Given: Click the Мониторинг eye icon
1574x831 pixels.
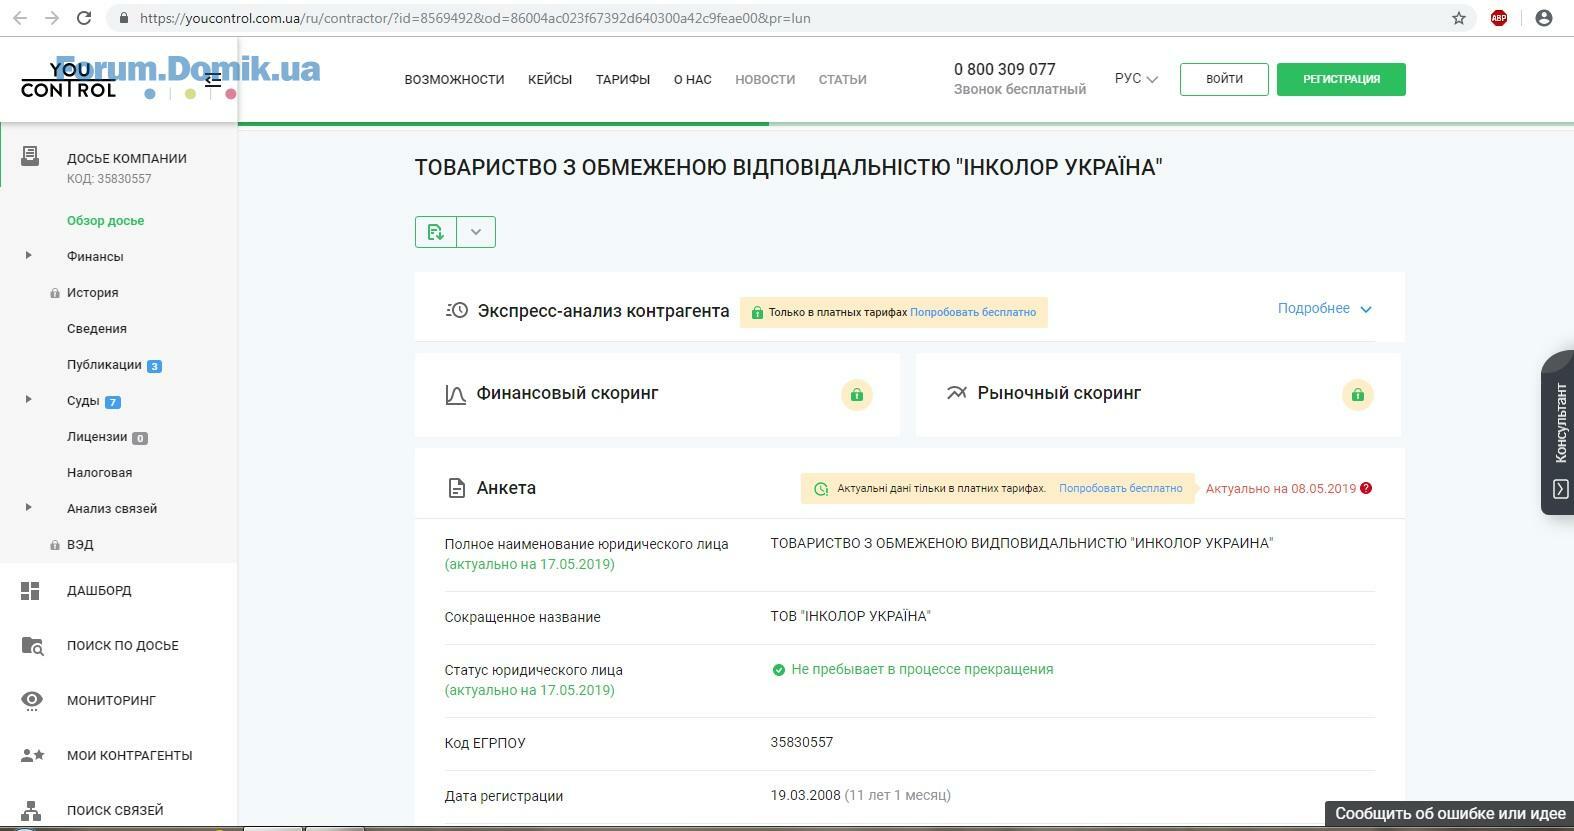Looking at the screenshot, I should point(32,700).
